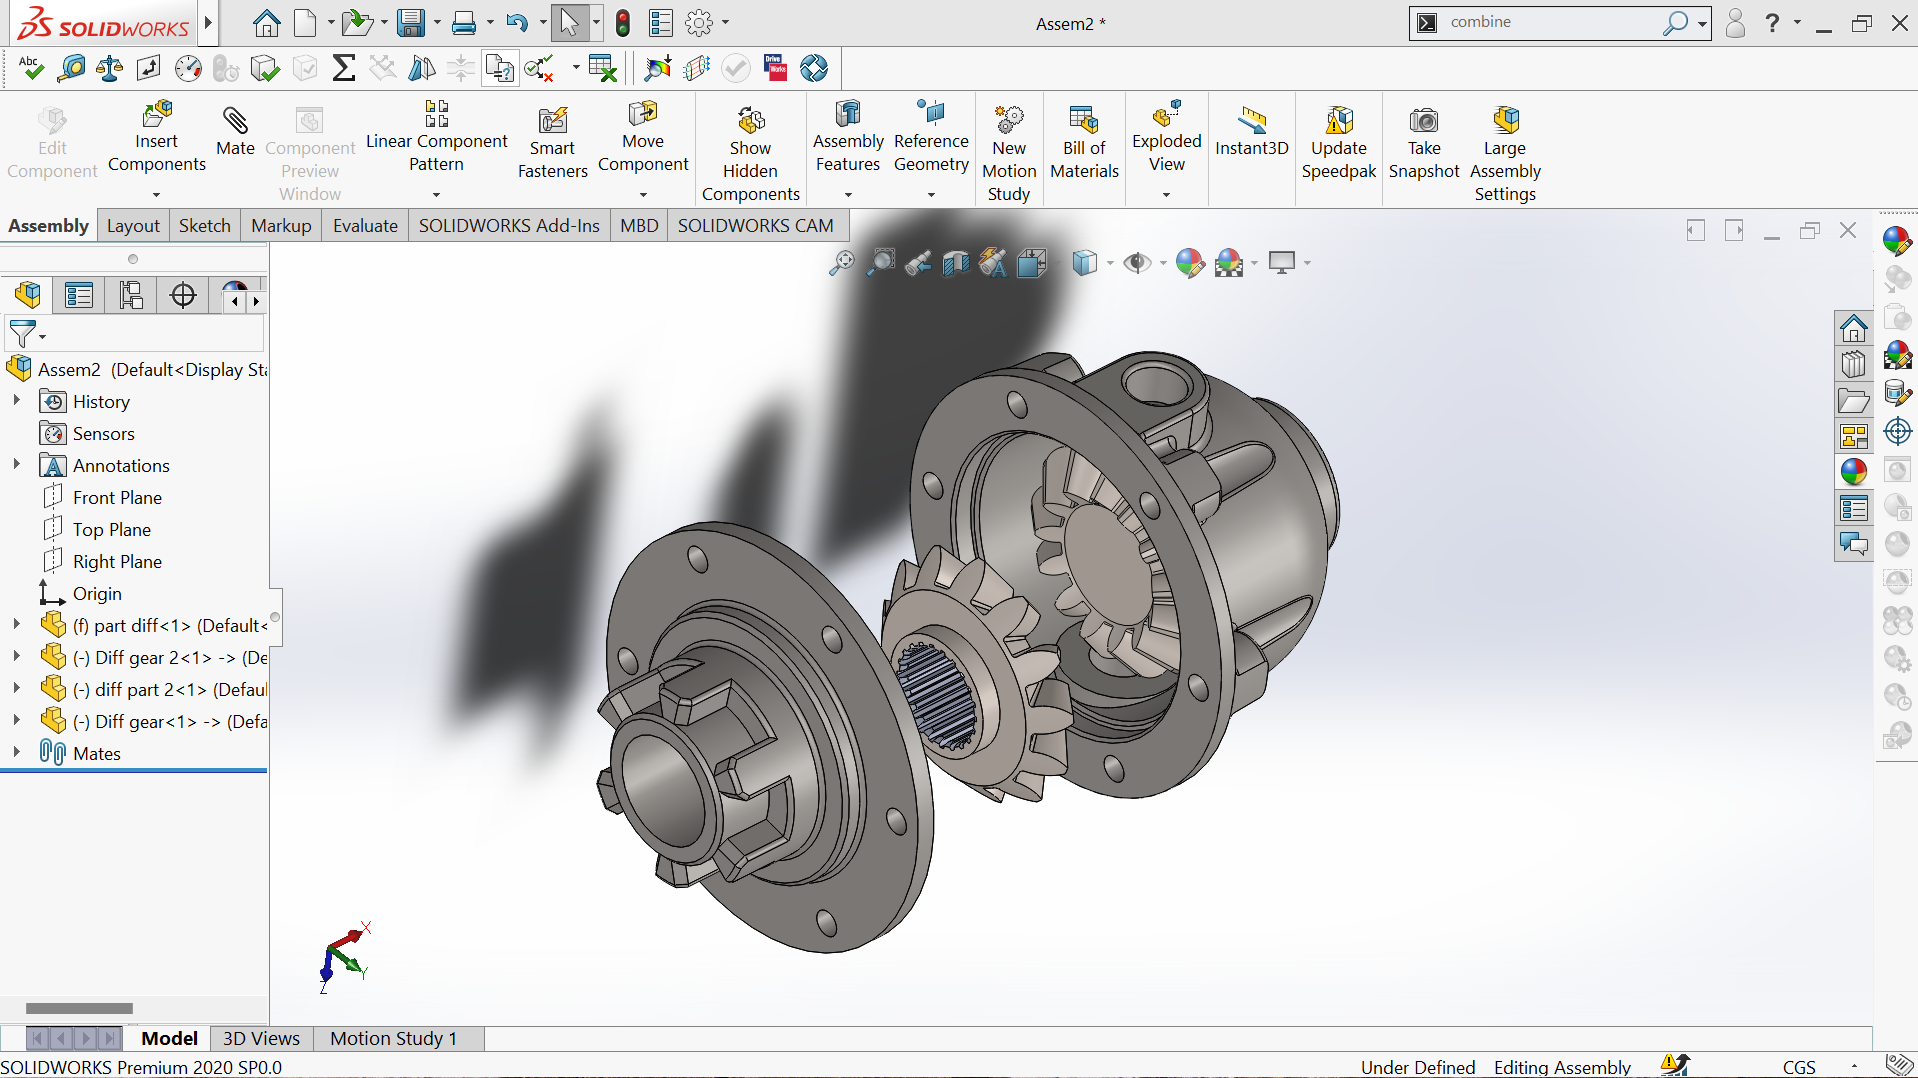
Task: Open the Motion Study 1 tab
Action: click(x=393, y=1038)
